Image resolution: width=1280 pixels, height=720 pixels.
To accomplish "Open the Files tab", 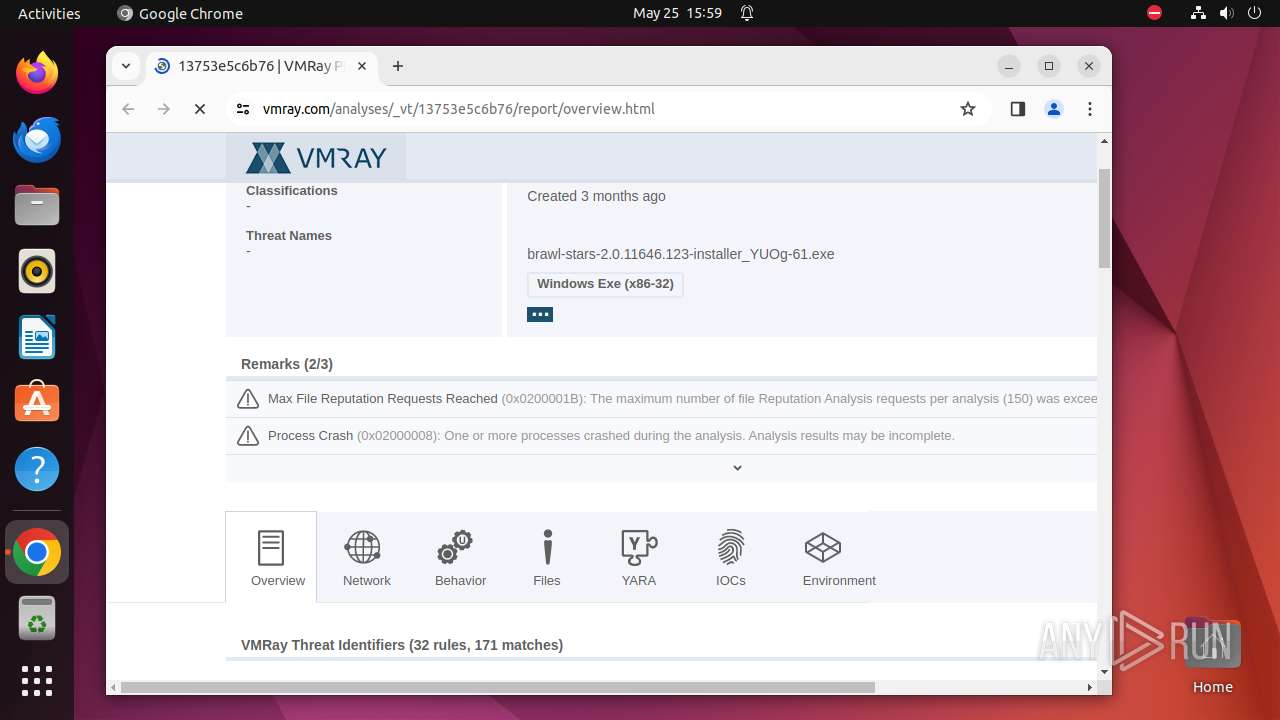I will coord(547,557).
